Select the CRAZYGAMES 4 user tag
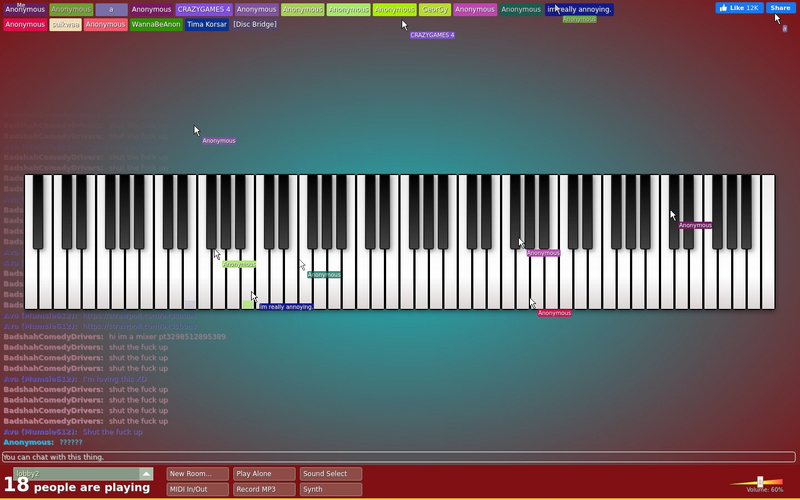The width and height of the screenshot is (800, 500). pos(204,9)
